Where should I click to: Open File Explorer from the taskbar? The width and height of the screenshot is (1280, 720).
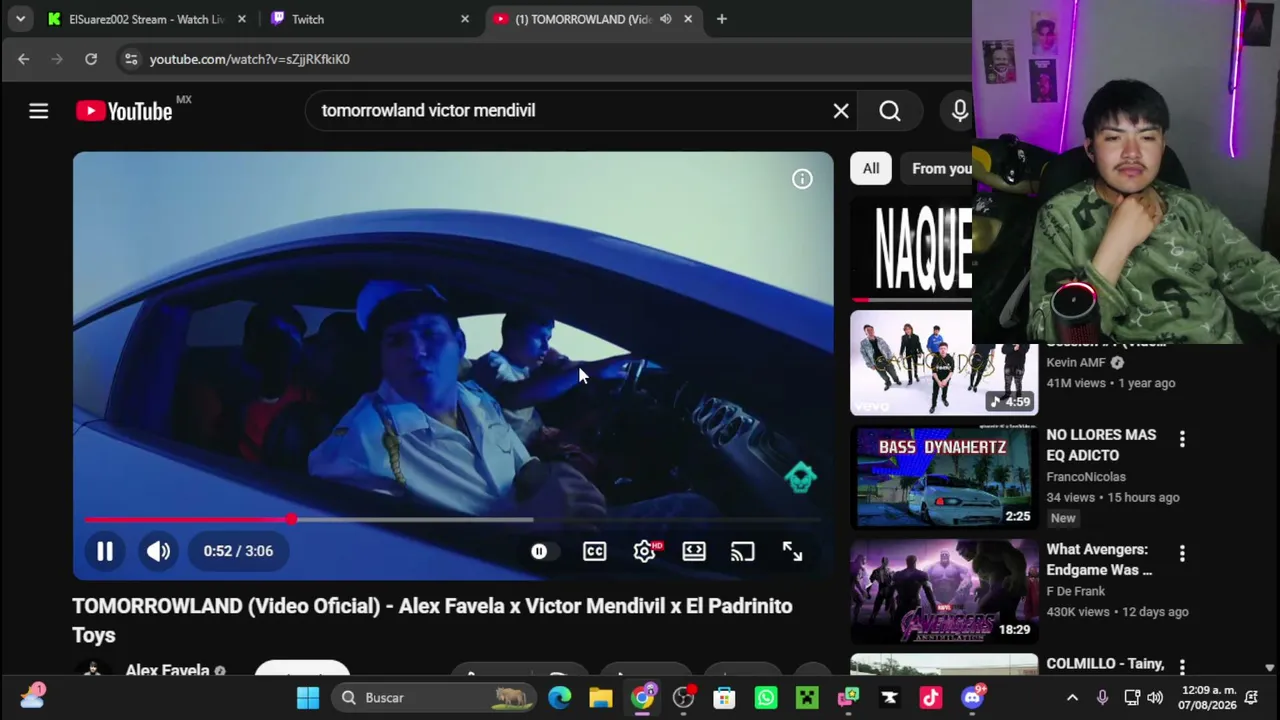pos(601,698)
